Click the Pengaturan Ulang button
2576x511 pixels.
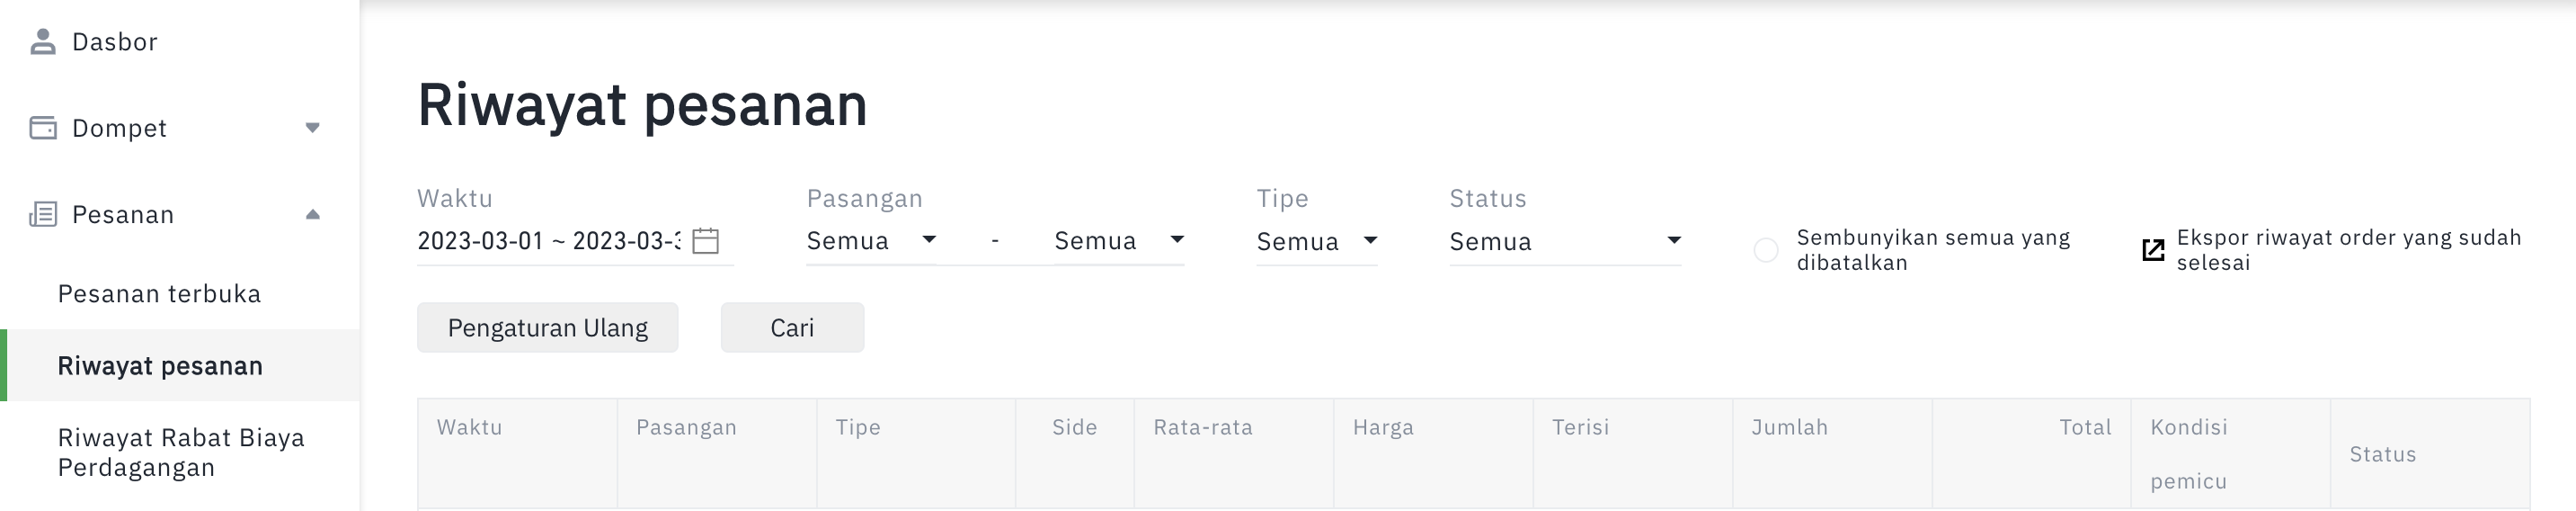click(548, 328)
